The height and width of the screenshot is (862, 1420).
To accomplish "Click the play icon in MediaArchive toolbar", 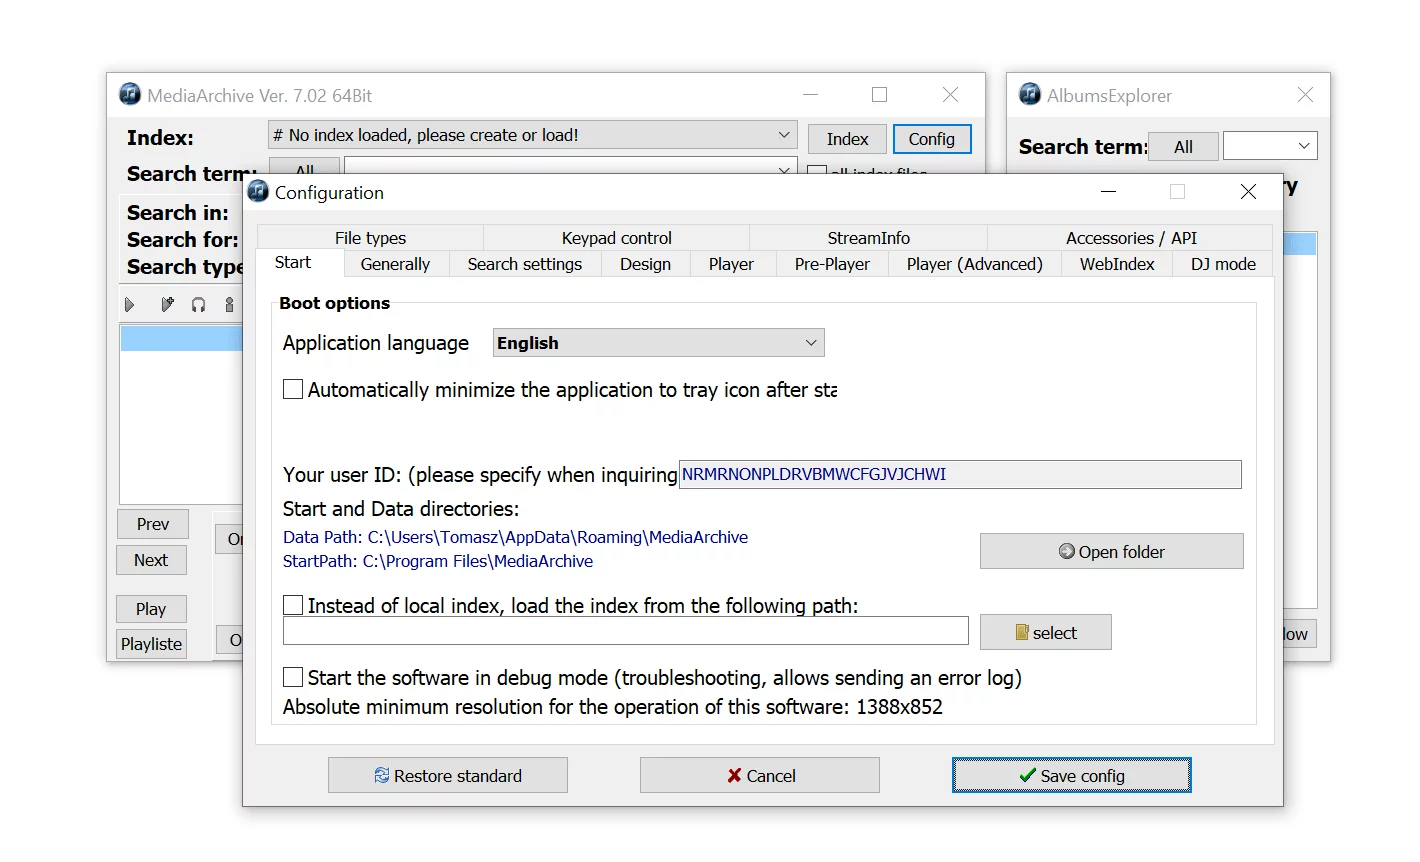I will [x=129, y=304].
